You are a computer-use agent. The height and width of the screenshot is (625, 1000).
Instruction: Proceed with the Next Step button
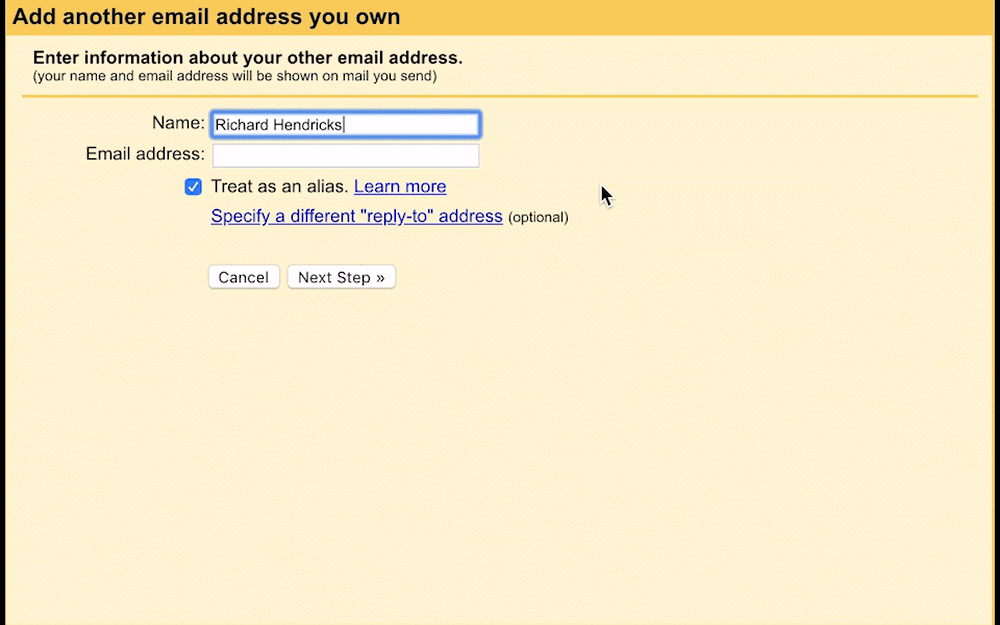[341, 277]
